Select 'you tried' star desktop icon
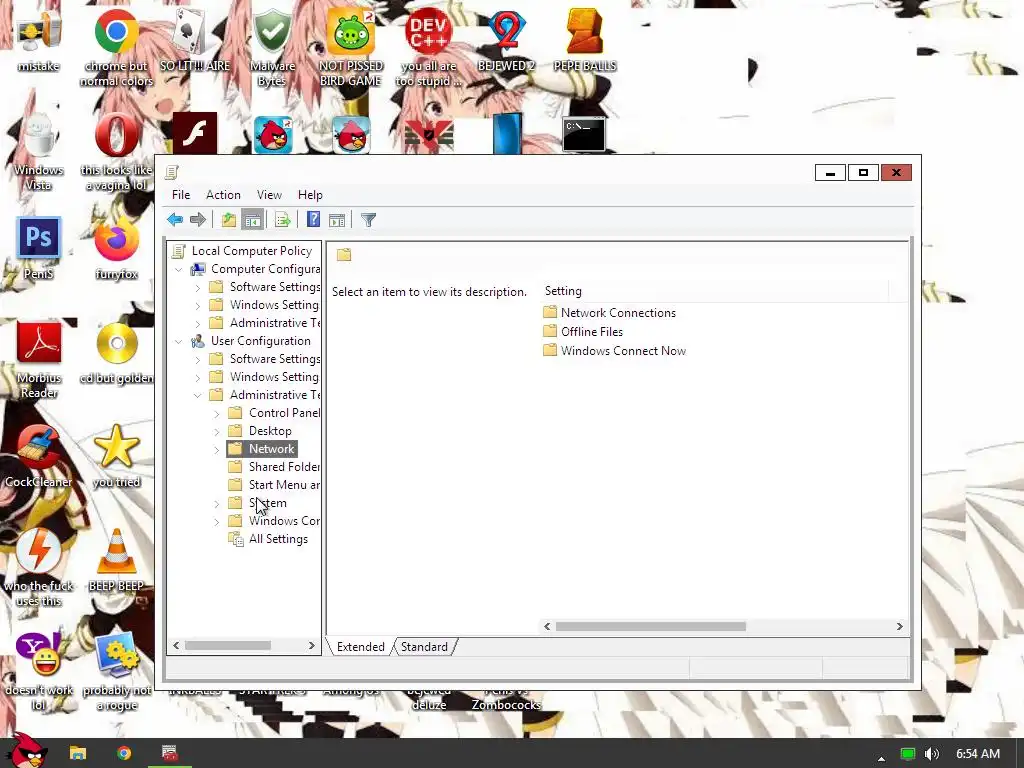Viewport: 1024px width, 768px height. tap(116, 456)
